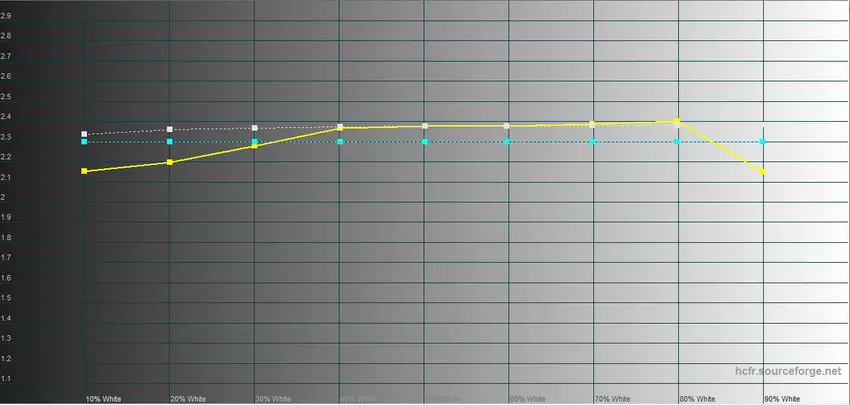This screenshot has height=405, width=850.
Task: Click the "70% White" x-axis label
Action: [612, 398]
